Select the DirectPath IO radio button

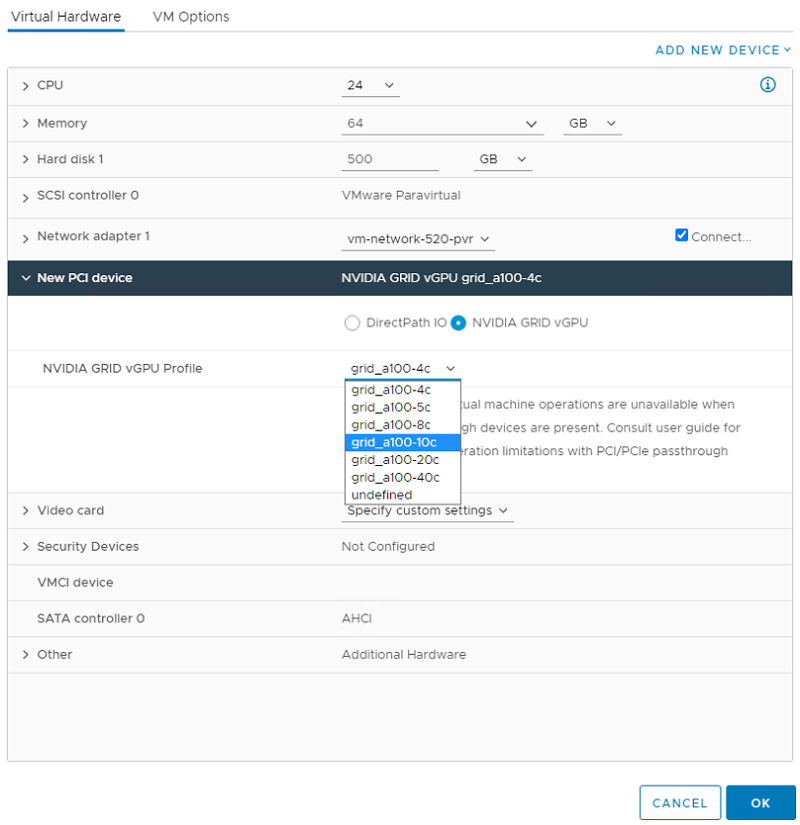coord(352,323)
